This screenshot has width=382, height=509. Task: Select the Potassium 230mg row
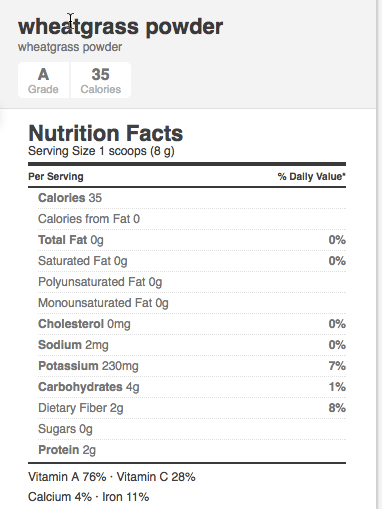click(192, 366)
